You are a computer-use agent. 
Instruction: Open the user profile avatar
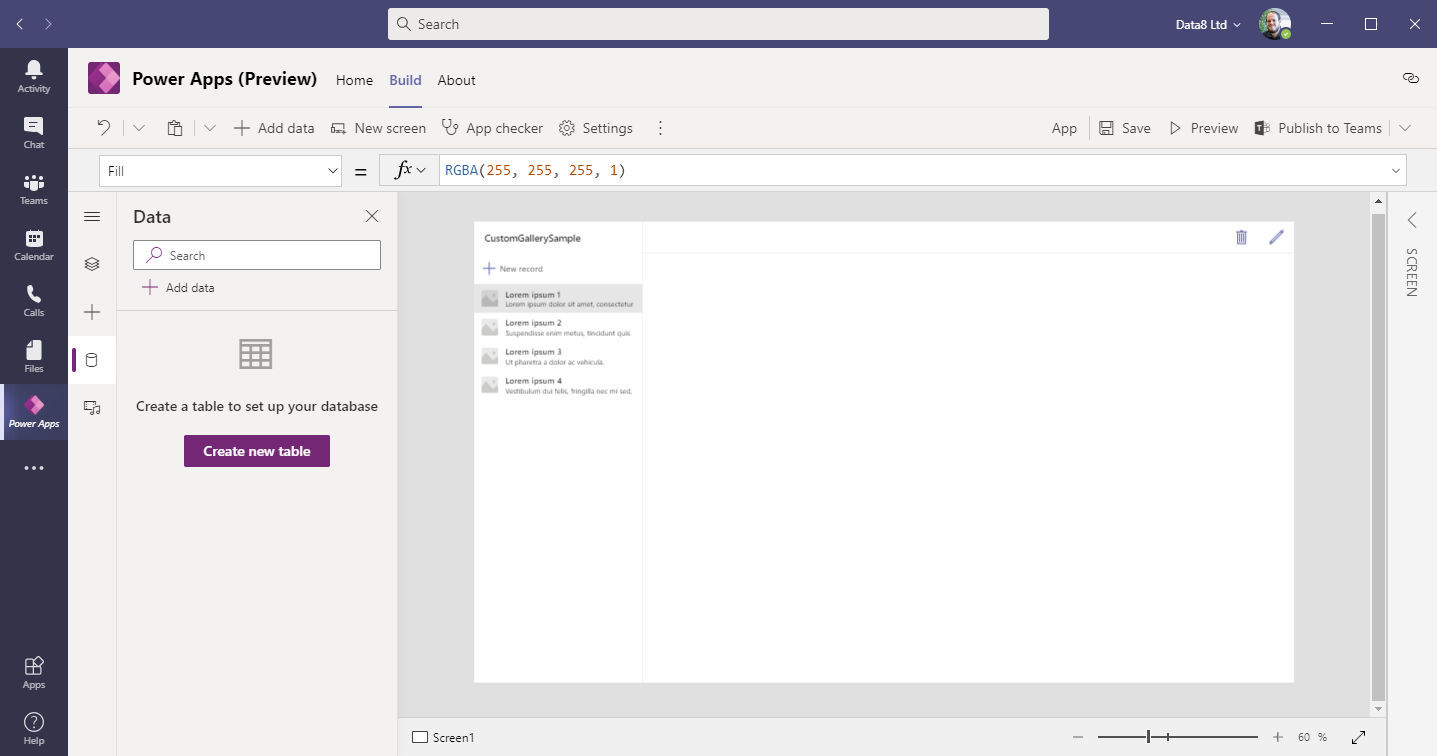pyautogui.click(x=1275, y=24)
